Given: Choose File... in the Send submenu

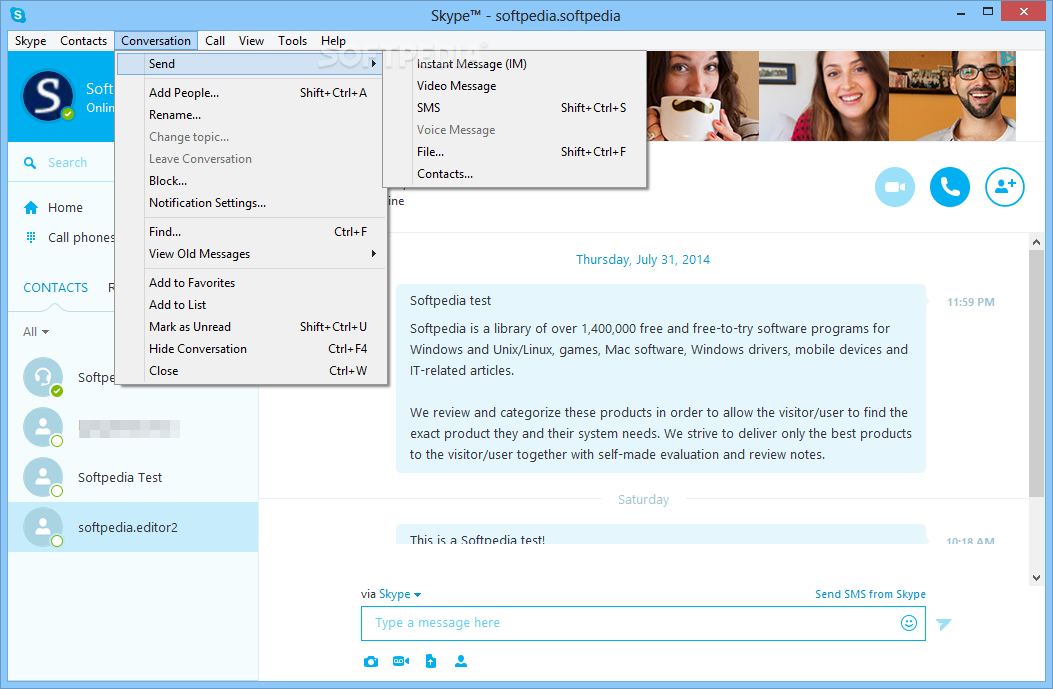Looking at the screenshot, I should pyautogui.click(x=515, y=152).
